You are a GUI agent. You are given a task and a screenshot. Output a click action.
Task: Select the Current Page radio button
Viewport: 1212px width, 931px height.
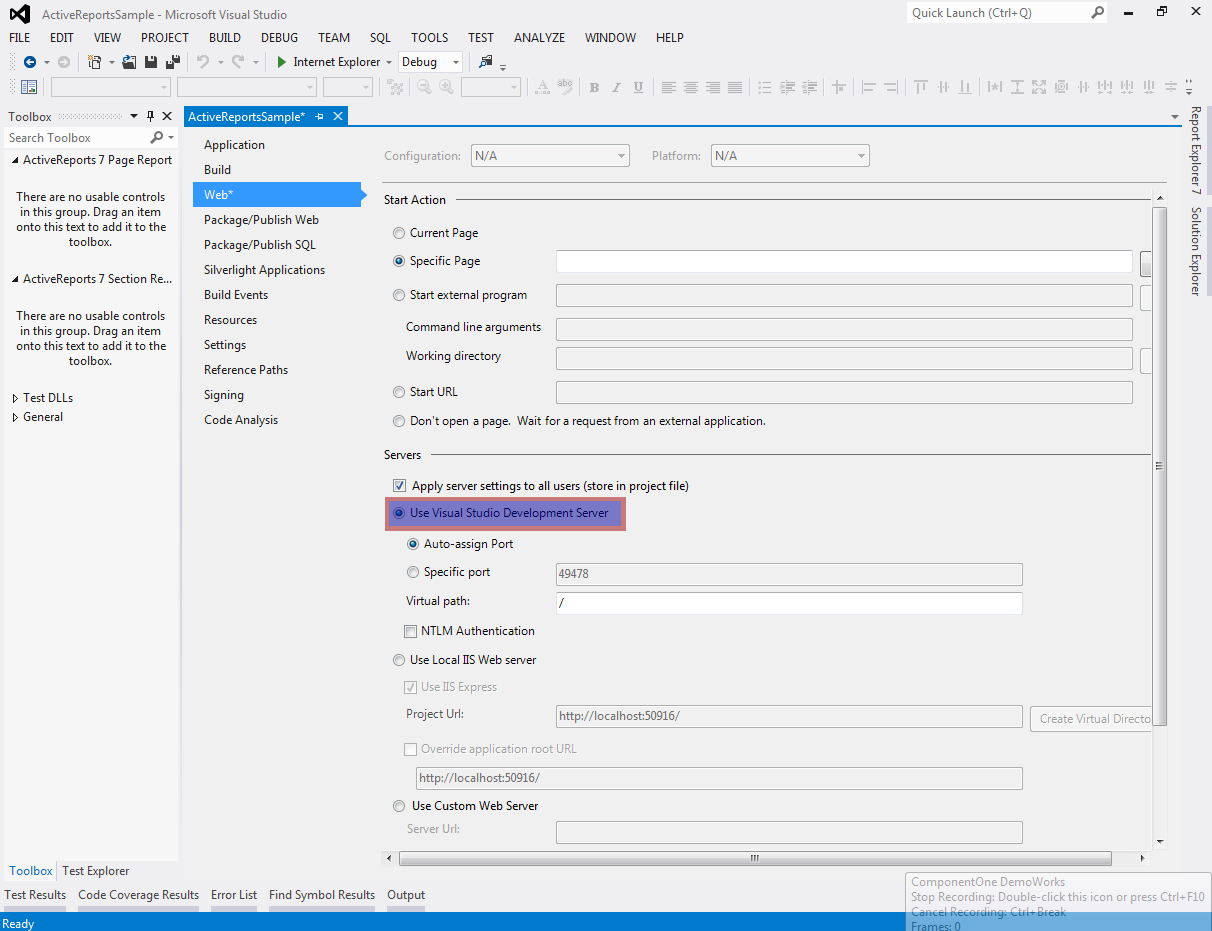click(400, 233)
